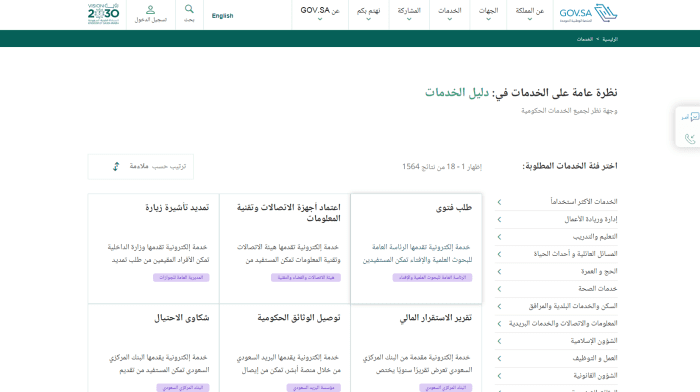This screenshot has height=392, width=700.
Task: Open the عن GOV.SA menu
Action: click(320, 14)
